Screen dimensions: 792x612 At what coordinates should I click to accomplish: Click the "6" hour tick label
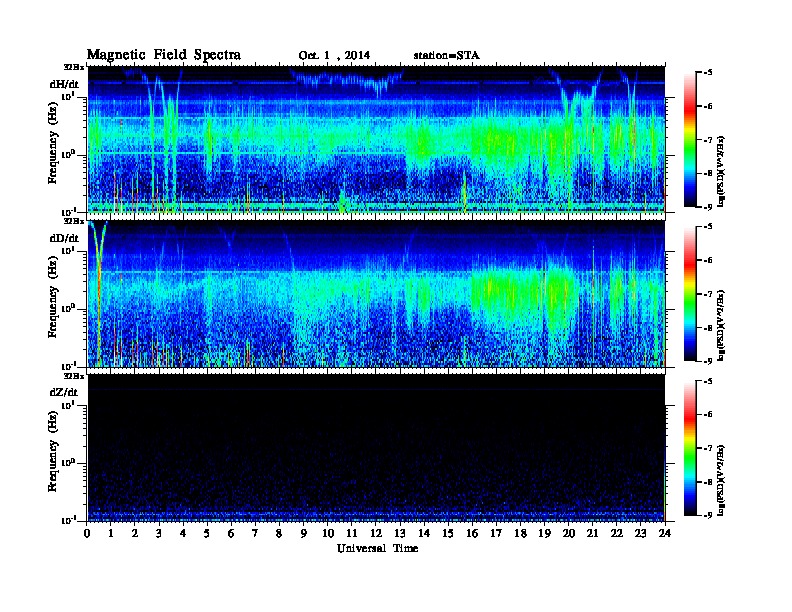pos(231,534)
